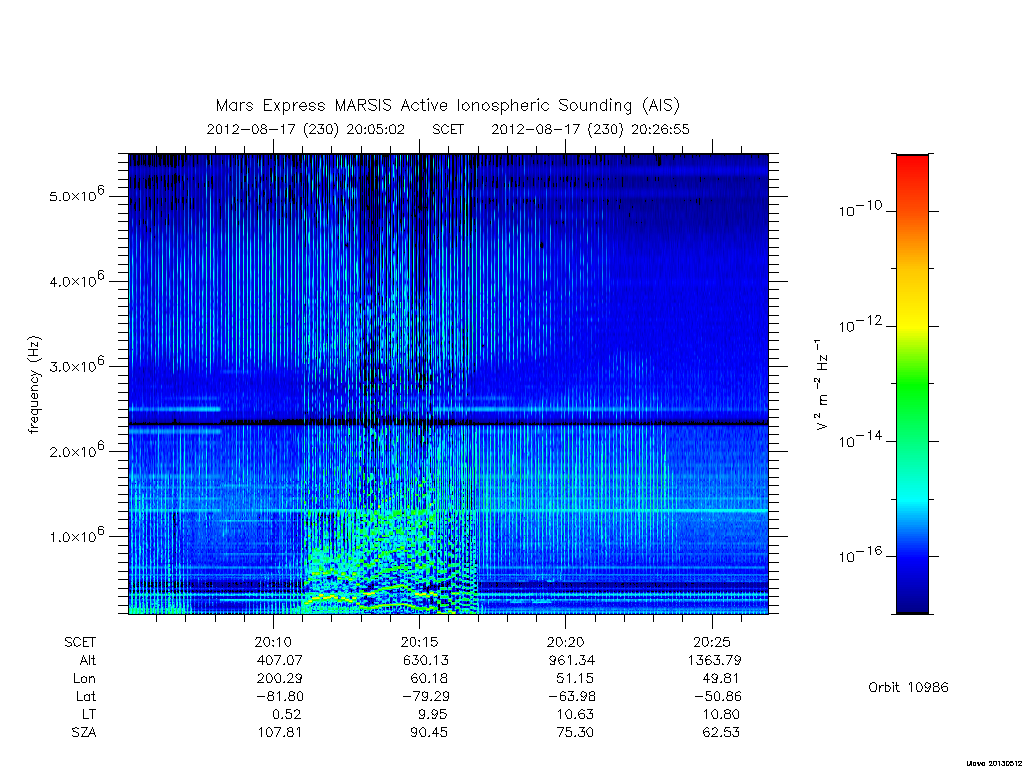Click the SZA value 107.81
The image size is (1024, 768).
pos(280,732)
